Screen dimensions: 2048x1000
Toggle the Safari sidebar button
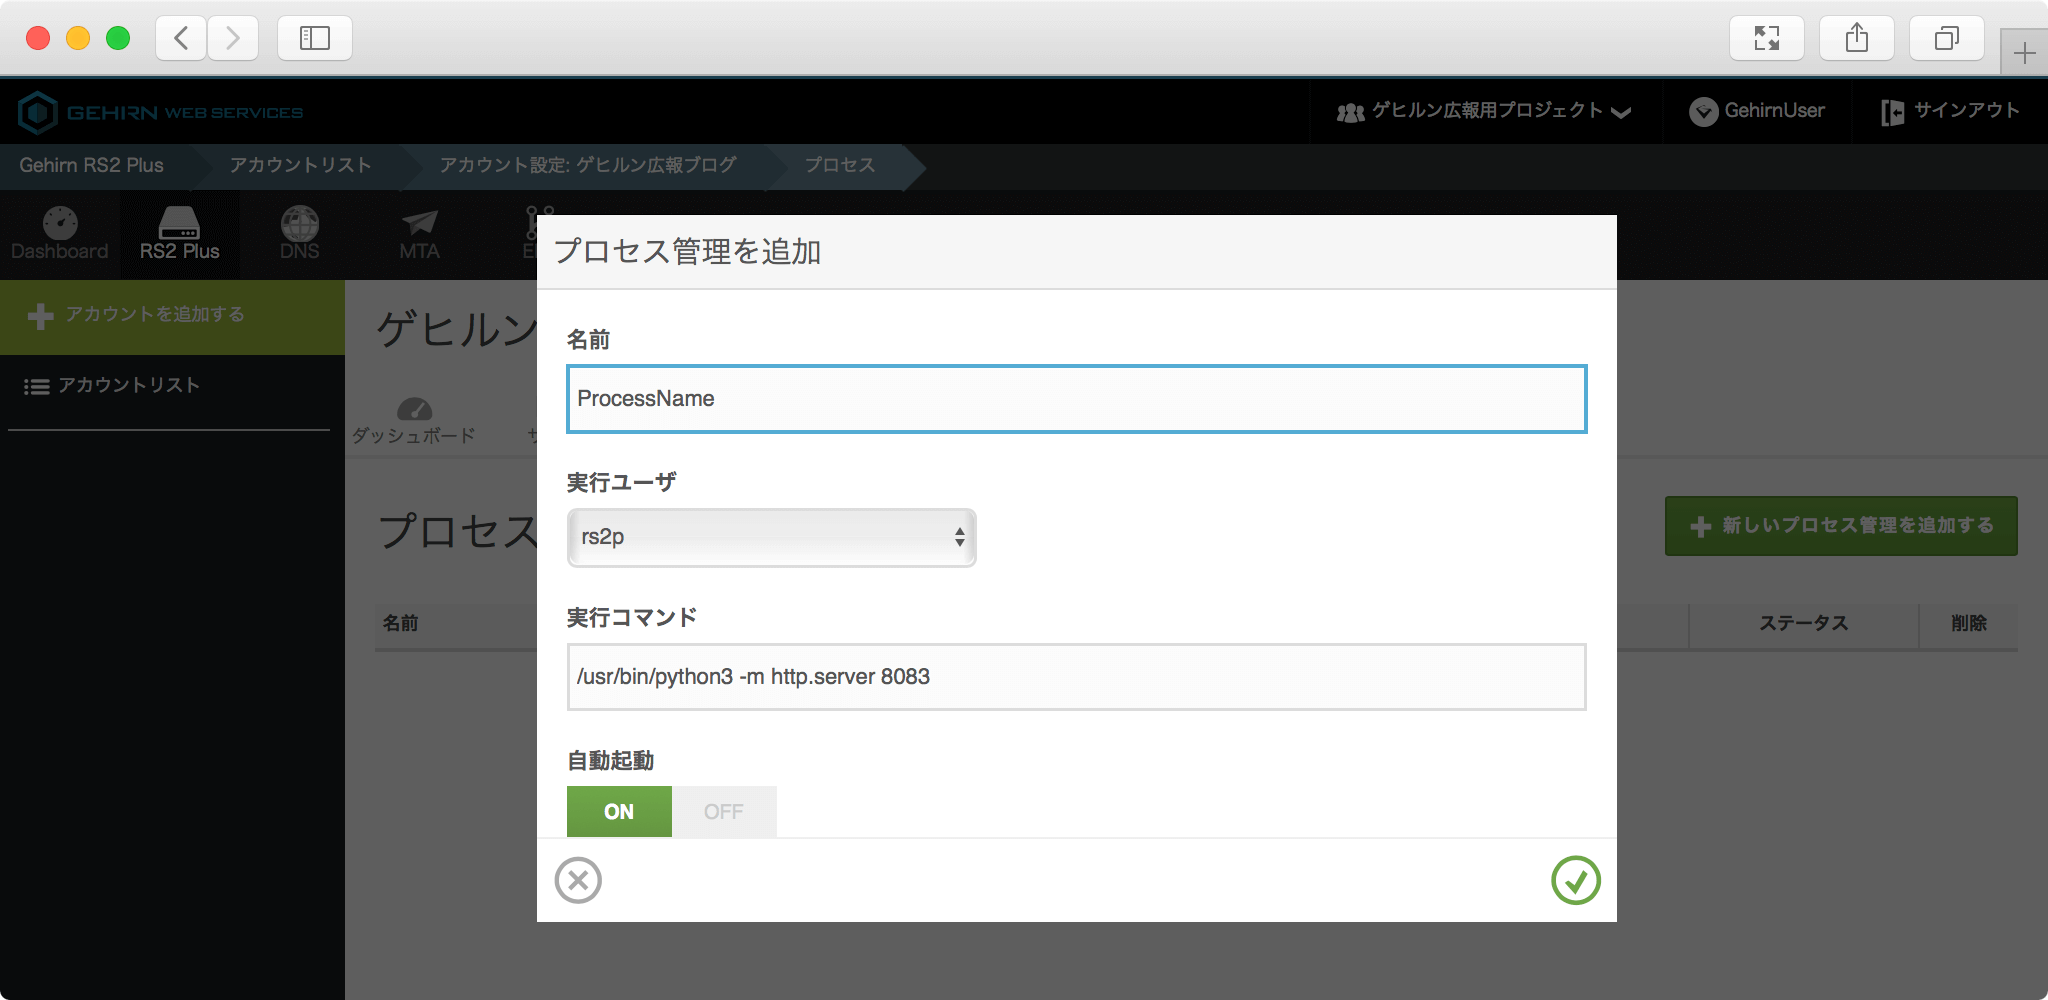click(314, 39)
